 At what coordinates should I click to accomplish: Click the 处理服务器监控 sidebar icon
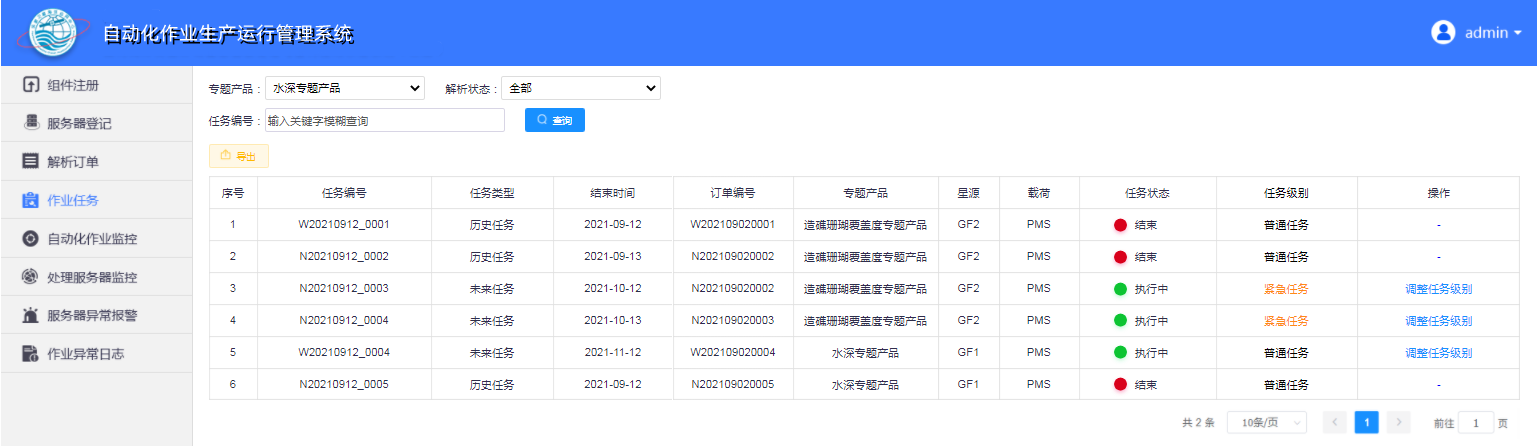pyautogui.click(x=31, y=277)
